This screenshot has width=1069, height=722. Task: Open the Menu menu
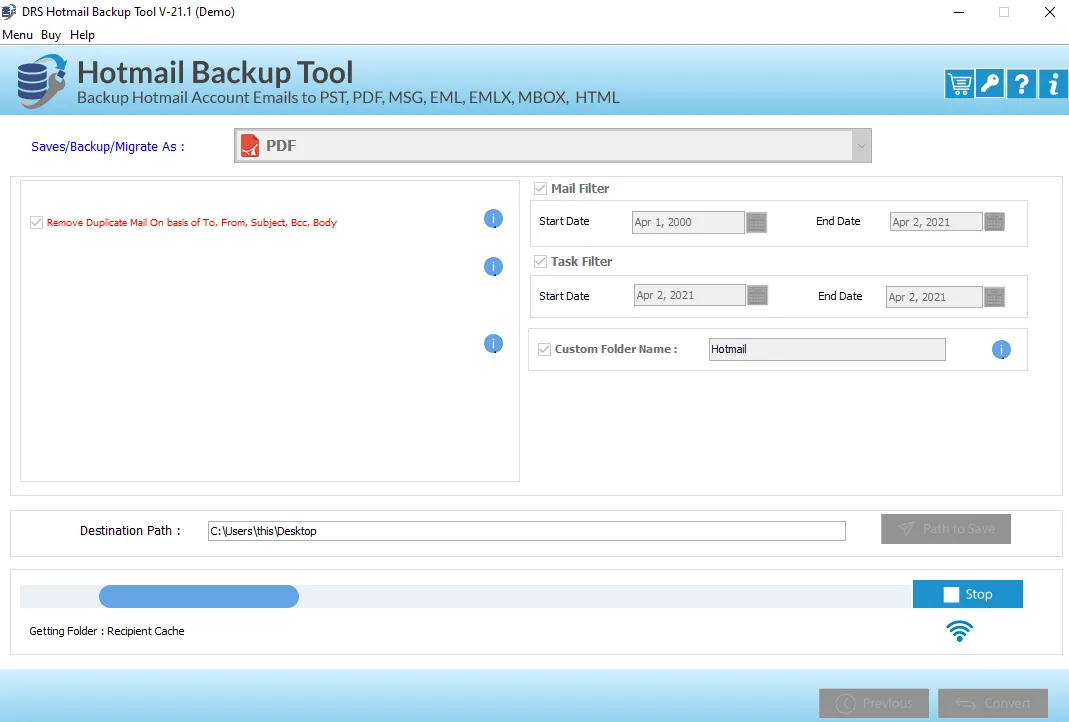(x=18, y=35)
